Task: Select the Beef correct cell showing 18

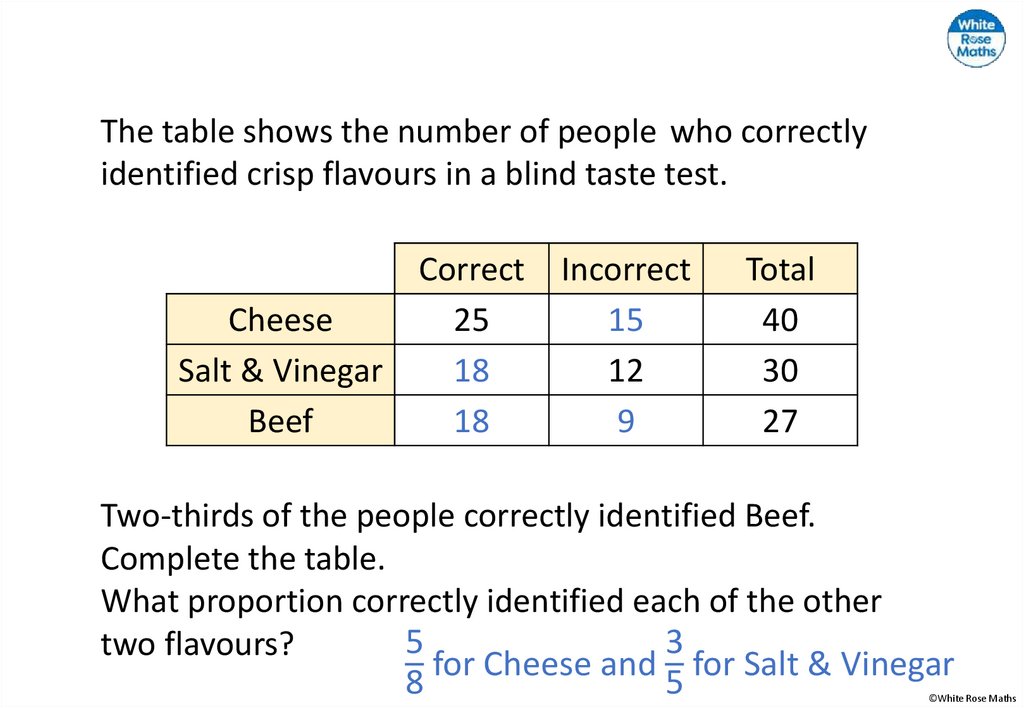Action: click(471, 421)
